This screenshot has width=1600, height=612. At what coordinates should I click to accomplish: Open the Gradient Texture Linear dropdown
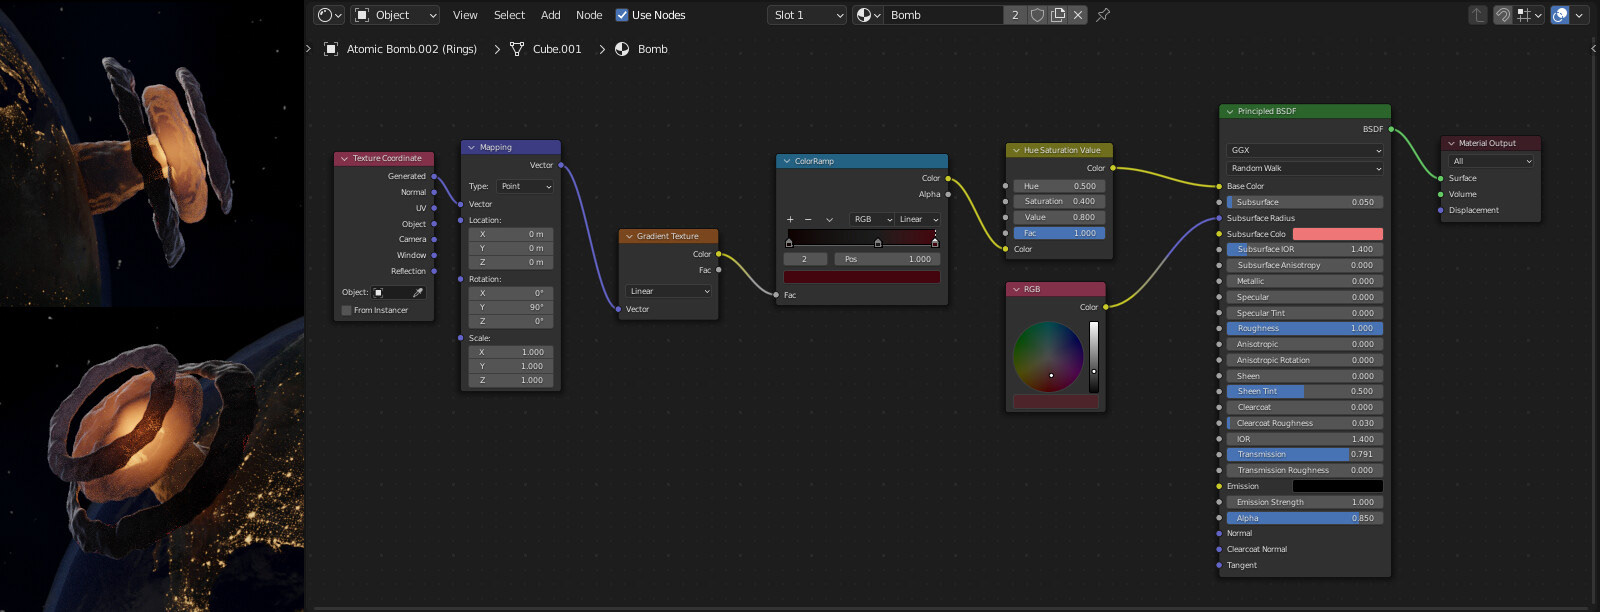(669, 291)
